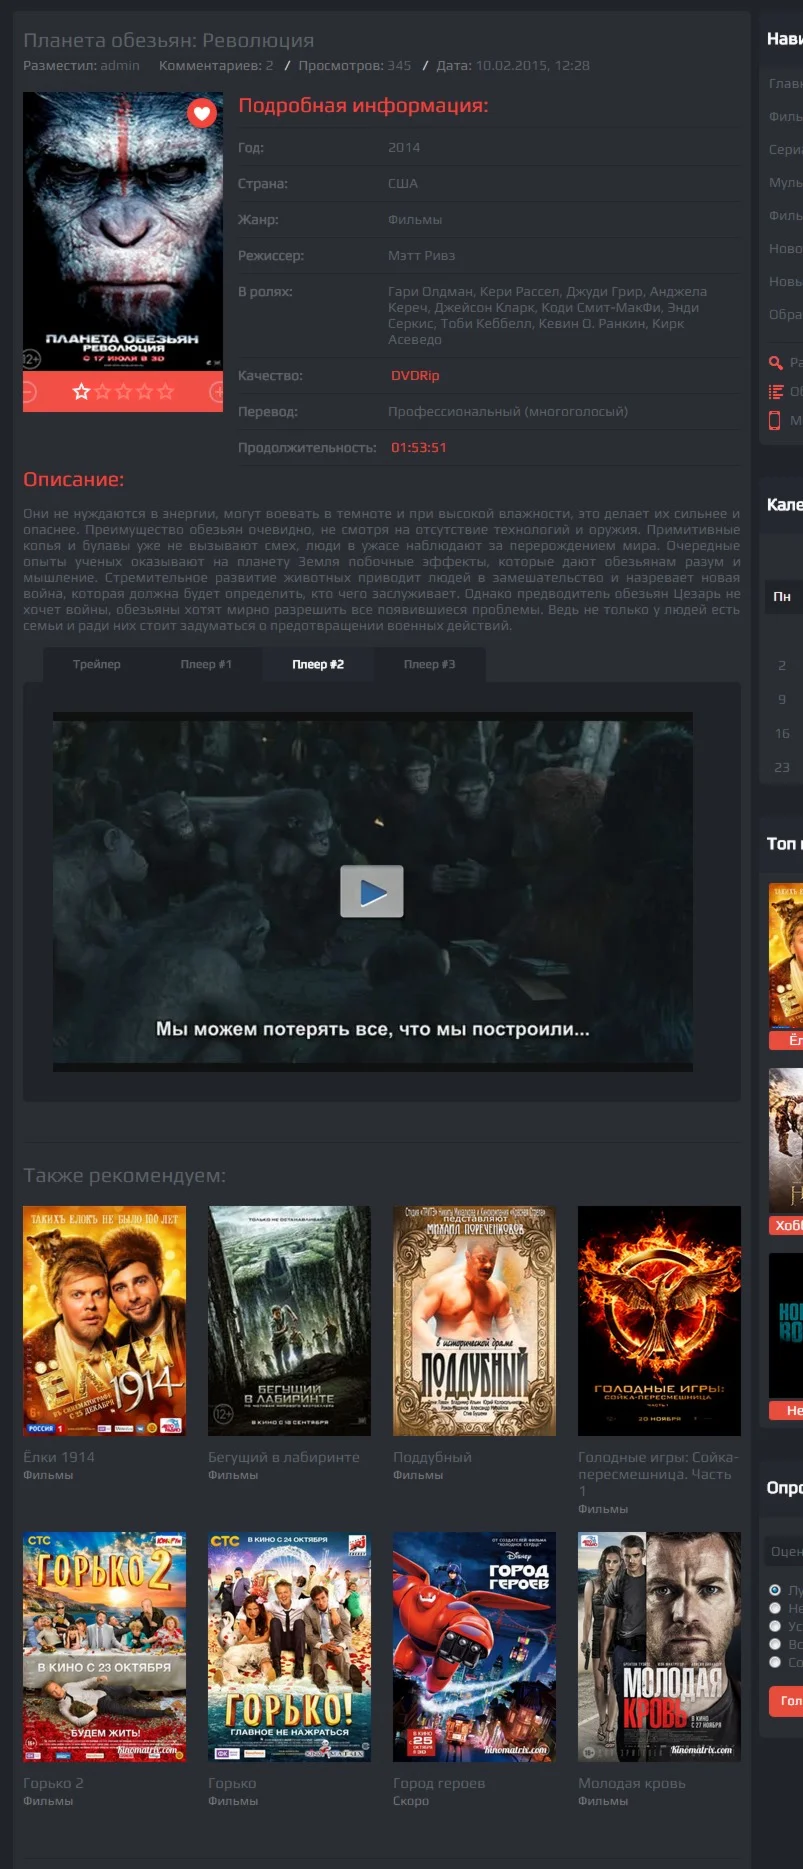Open mobile version via phone icon

(775, 420)
